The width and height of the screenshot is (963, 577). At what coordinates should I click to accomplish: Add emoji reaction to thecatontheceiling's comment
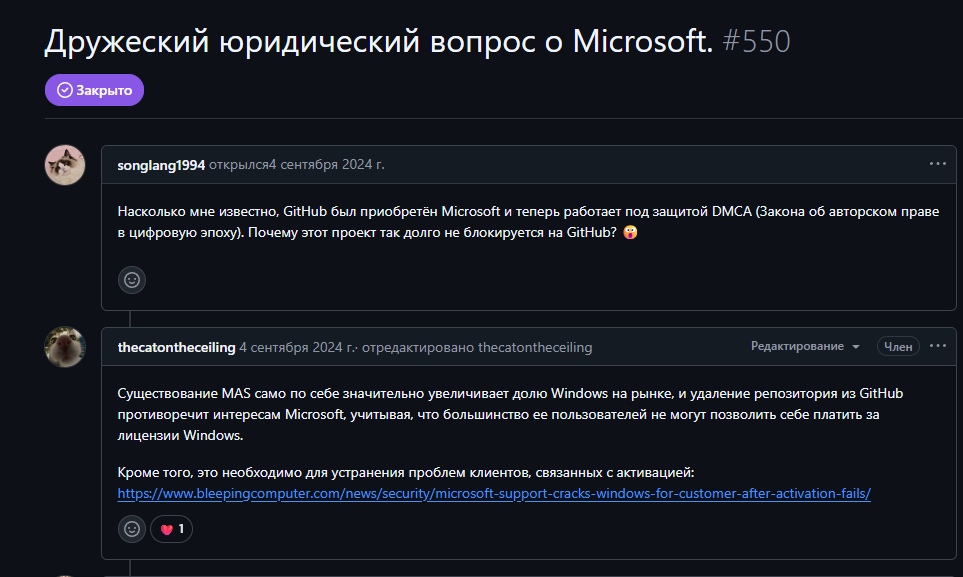click(132, 529)
